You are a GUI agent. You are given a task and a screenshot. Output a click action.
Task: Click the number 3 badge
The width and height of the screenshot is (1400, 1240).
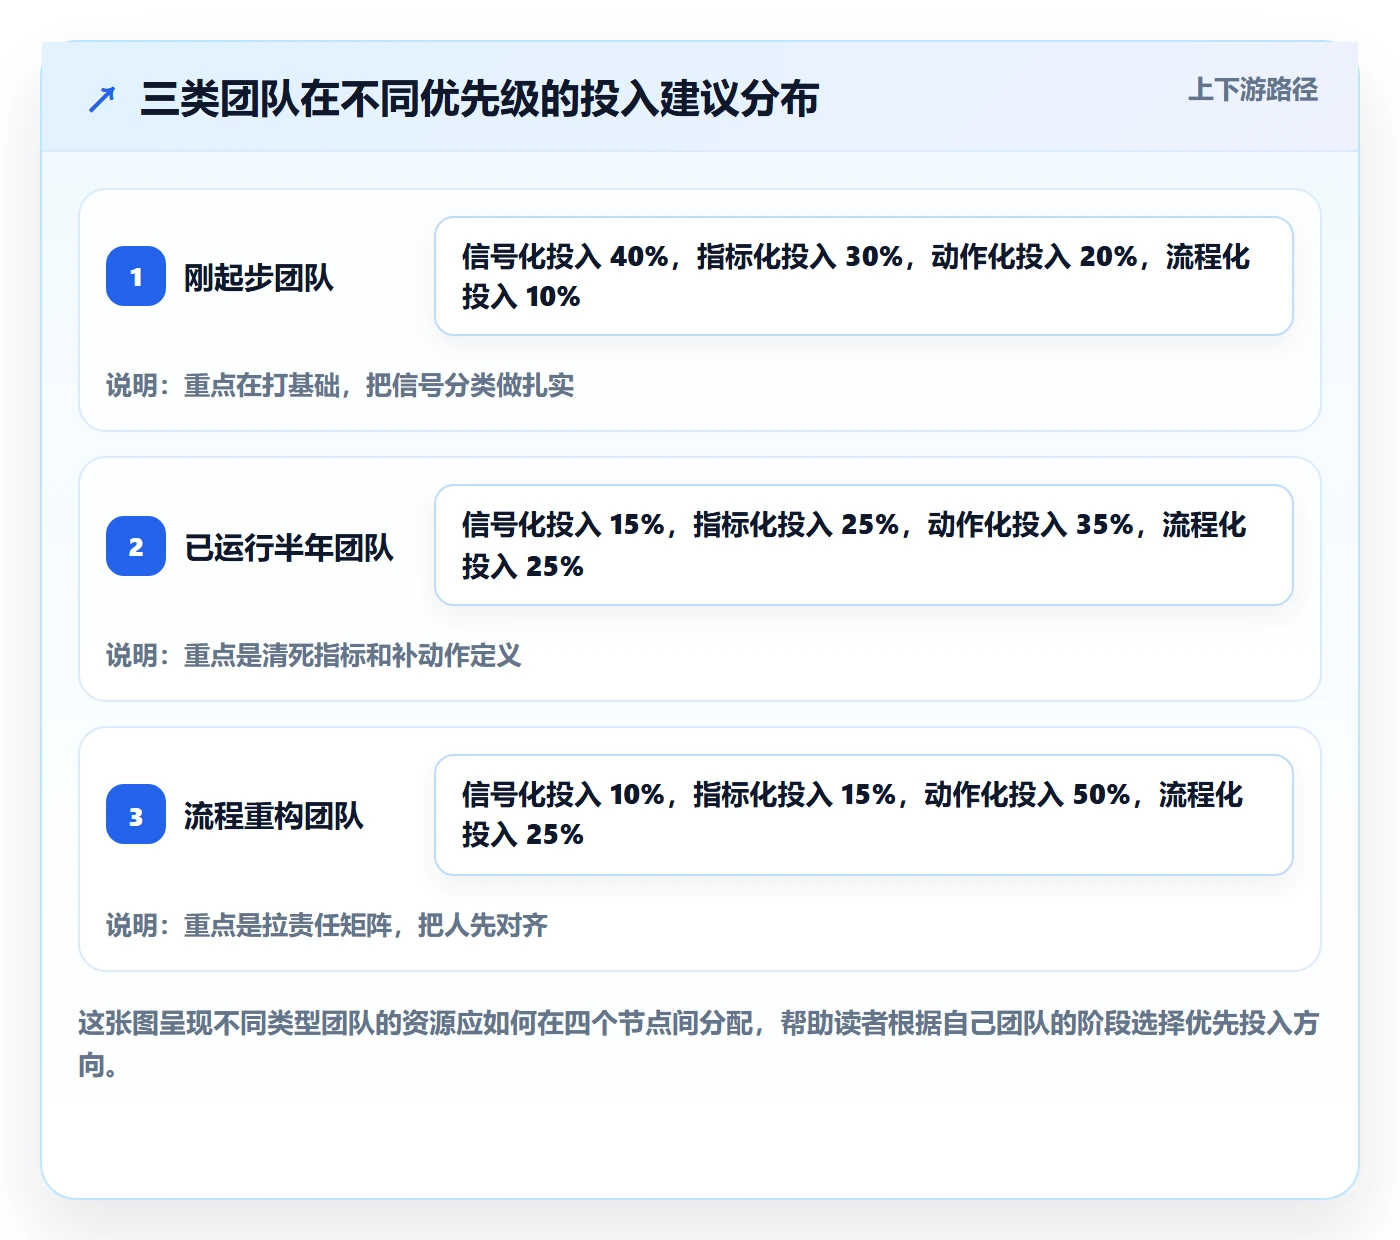click(136, 814)
